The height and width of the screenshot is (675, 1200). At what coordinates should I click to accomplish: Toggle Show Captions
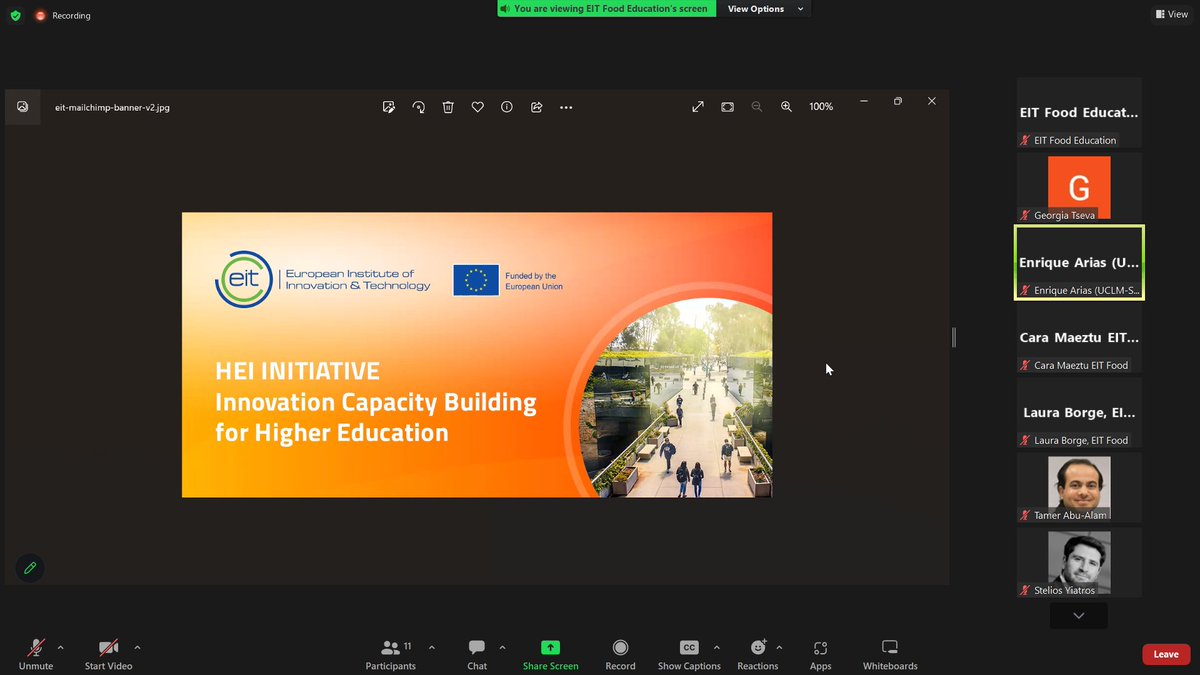689,654
